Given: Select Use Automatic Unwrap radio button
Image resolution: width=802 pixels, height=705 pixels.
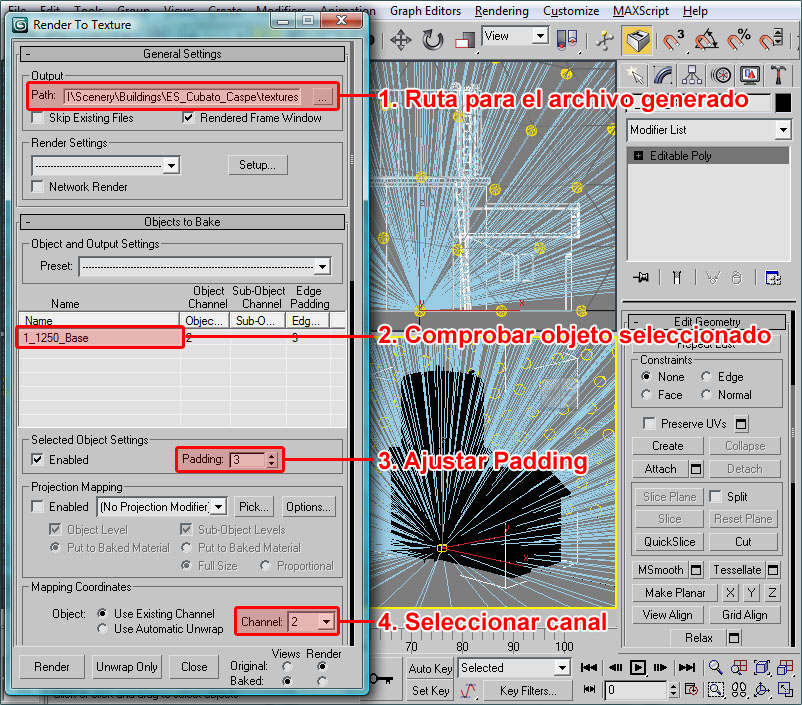Looking at the screenshot, I should [x=103, y=629].
